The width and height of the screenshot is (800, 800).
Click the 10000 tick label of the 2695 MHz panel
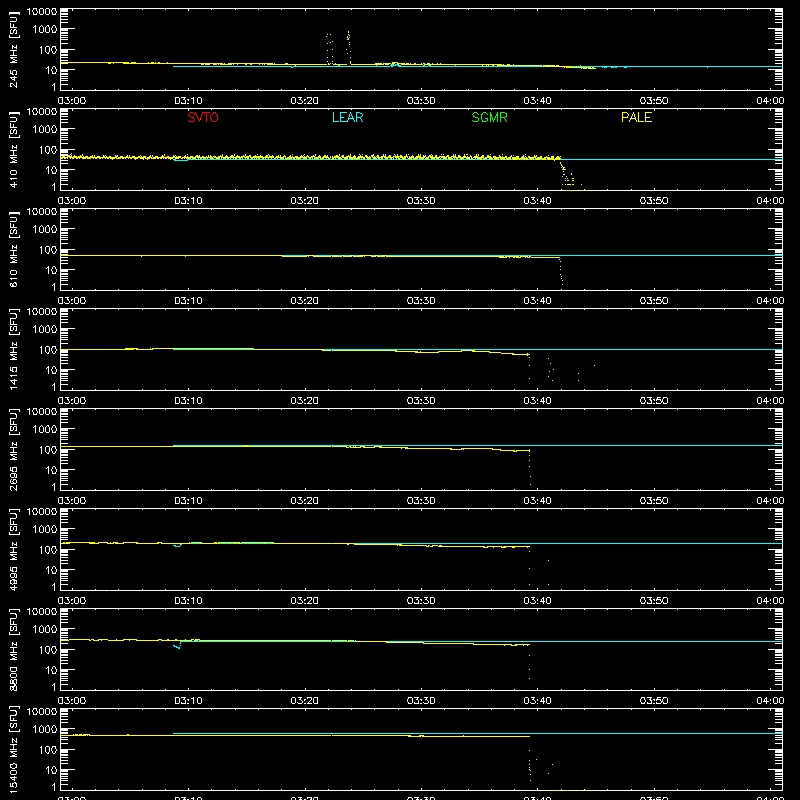click(x=42, y=412)
